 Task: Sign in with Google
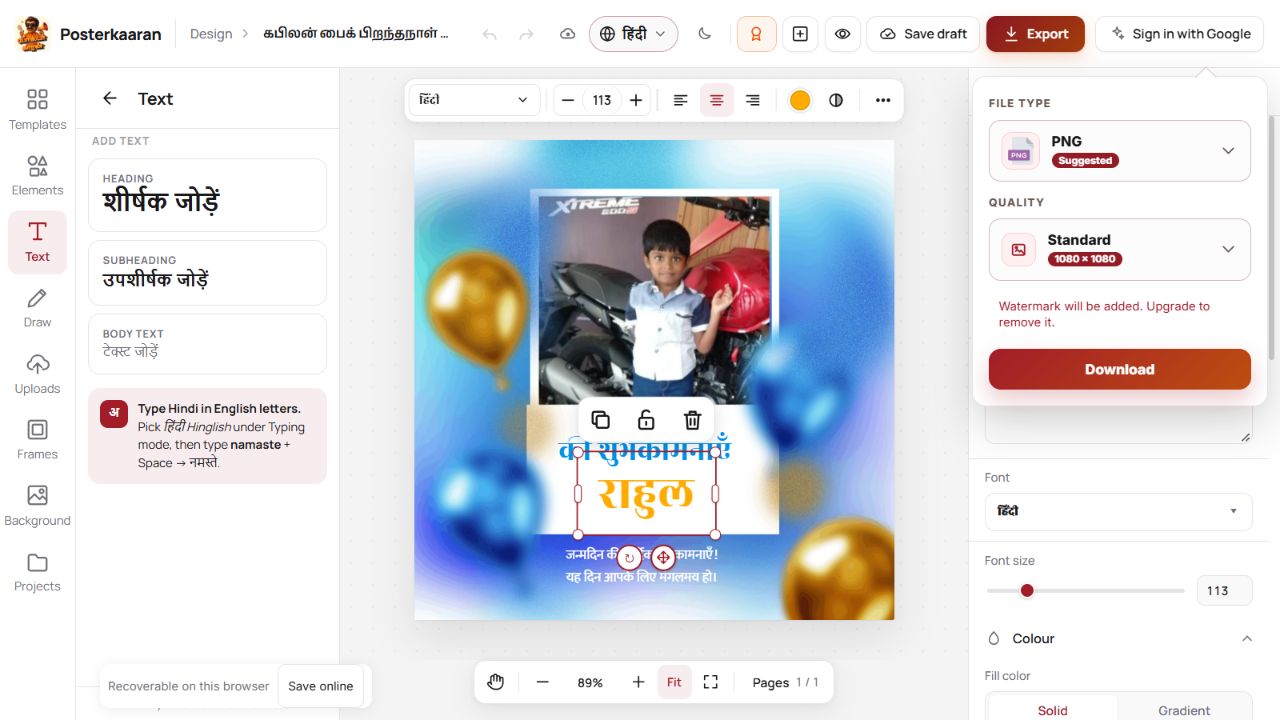(1180, 34)
